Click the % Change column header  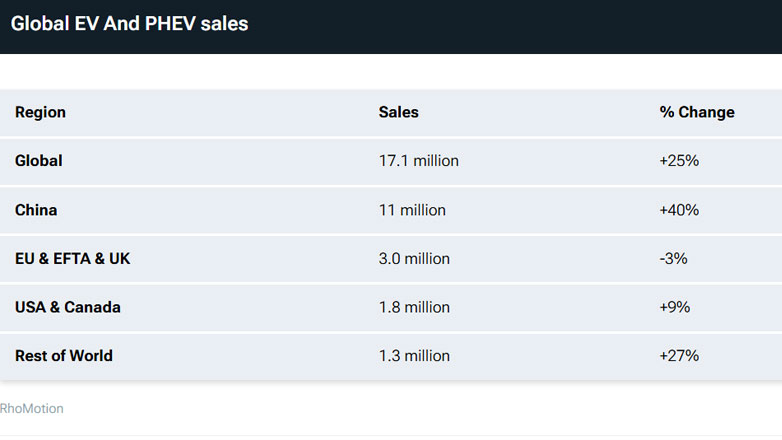pos(697,112)
